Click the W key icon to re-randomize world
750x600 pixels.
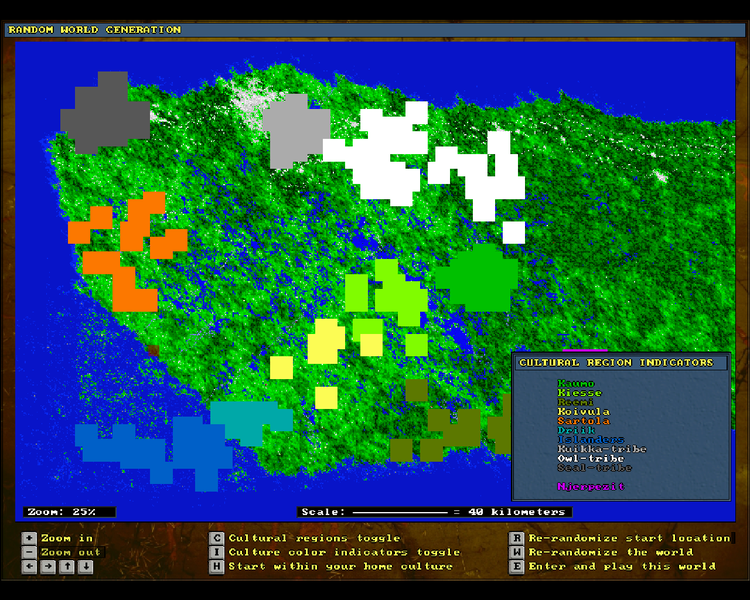[516, 552]
